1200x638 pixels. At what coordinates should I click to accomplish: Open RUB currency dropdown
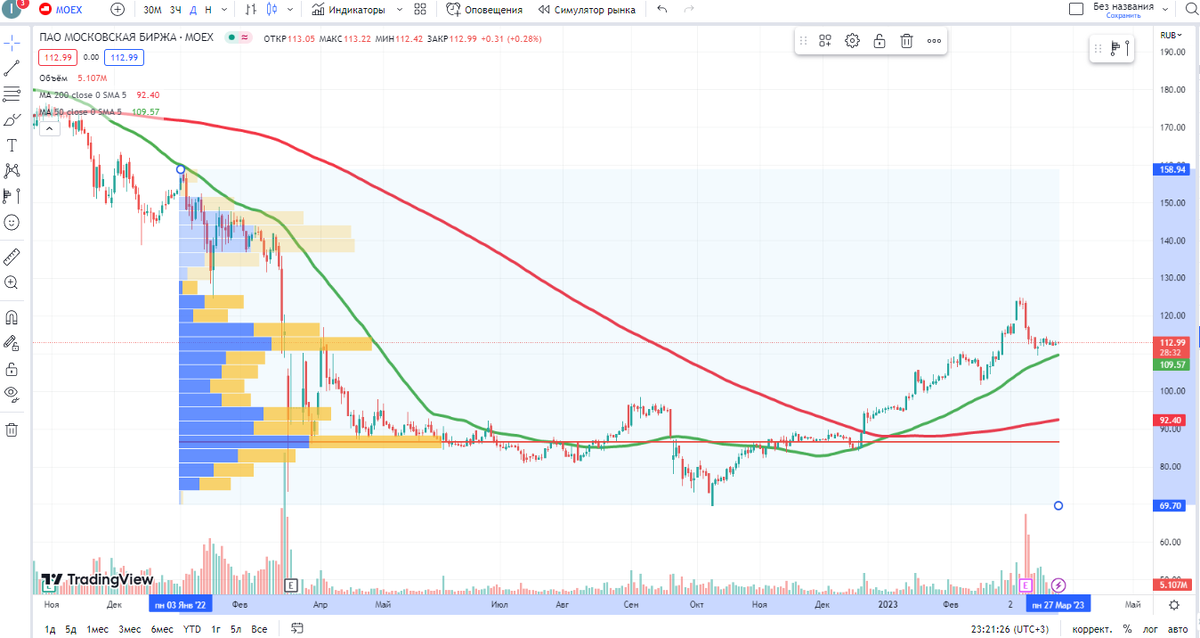tap(1170, 36)
